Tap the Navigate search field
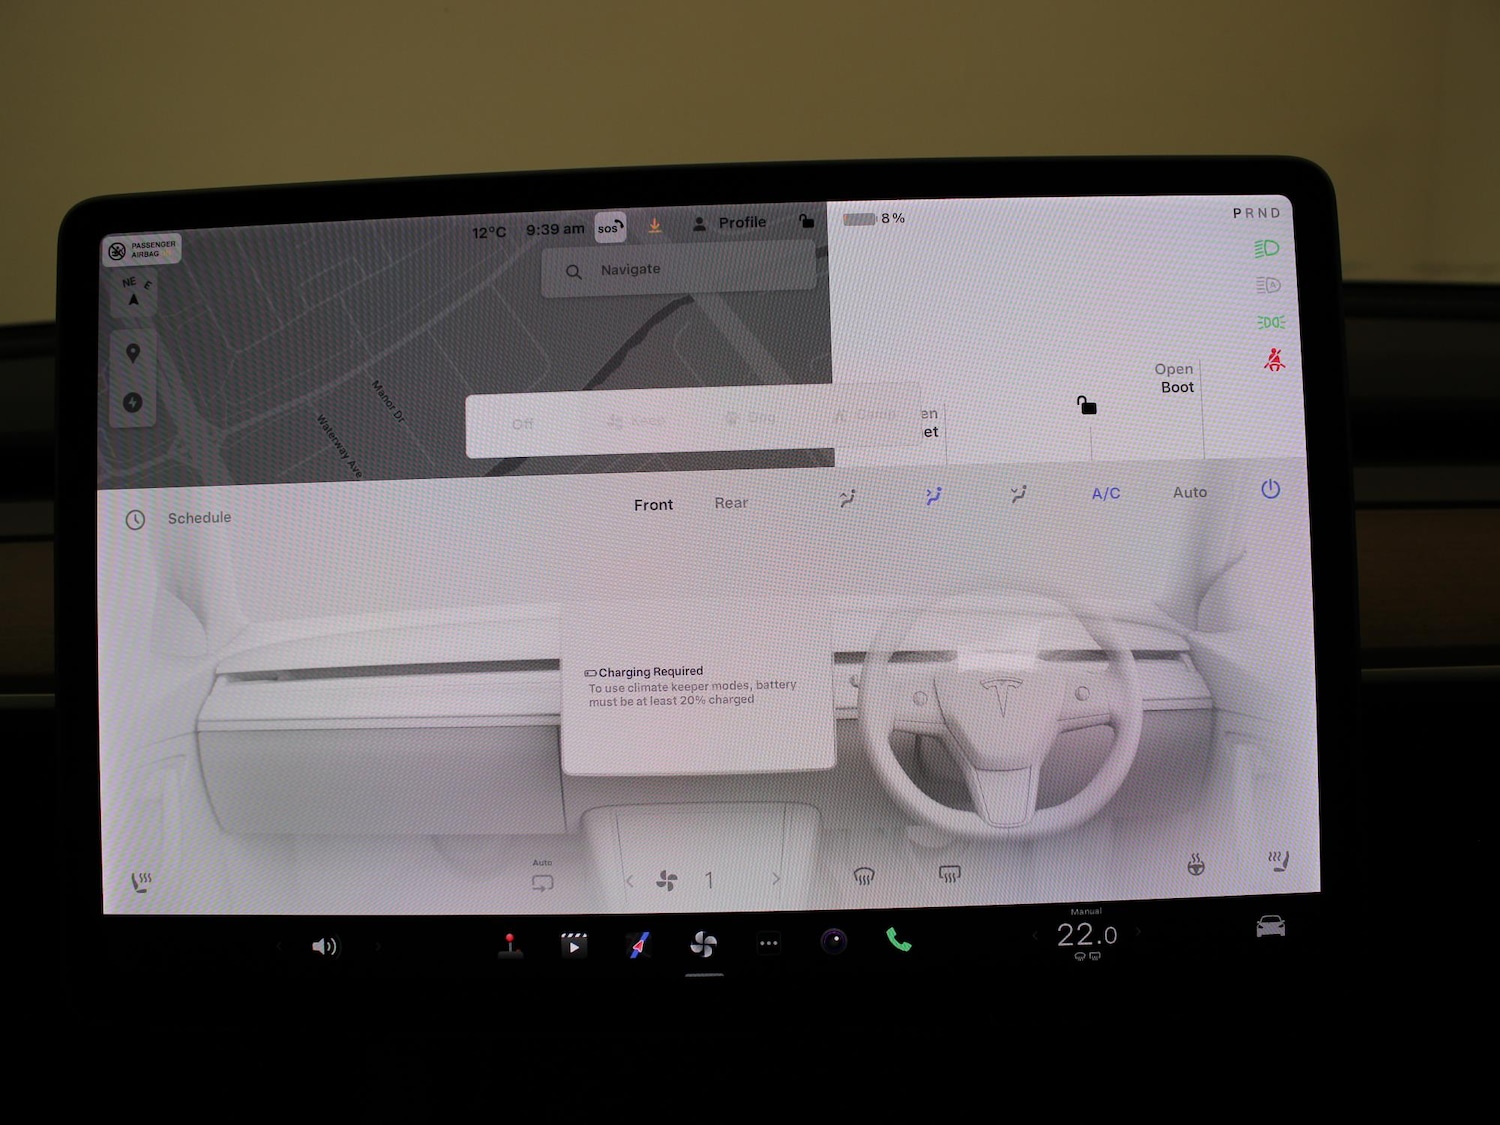Image resolution: width=1500 pixels, height=1125 pixels. [680, 270]
